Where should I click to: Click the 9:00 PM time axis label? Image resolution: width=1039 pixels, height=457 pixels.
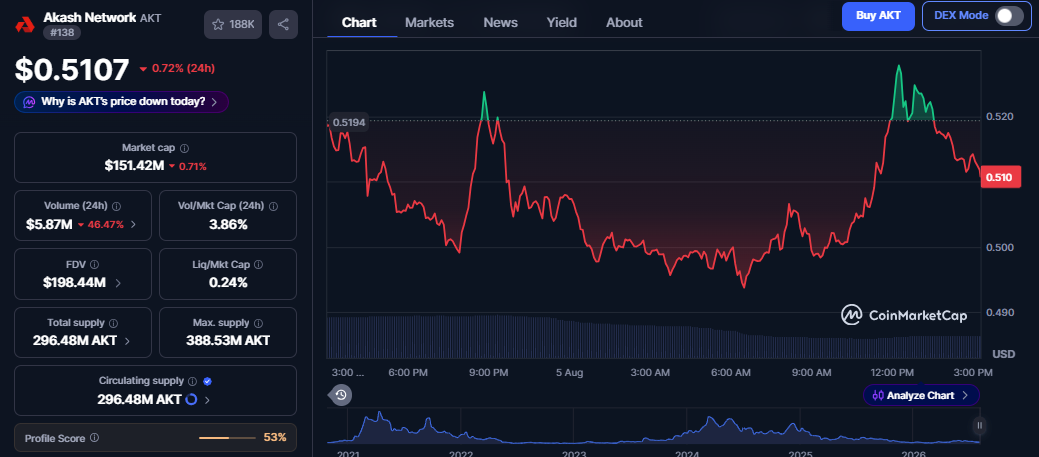488,373
